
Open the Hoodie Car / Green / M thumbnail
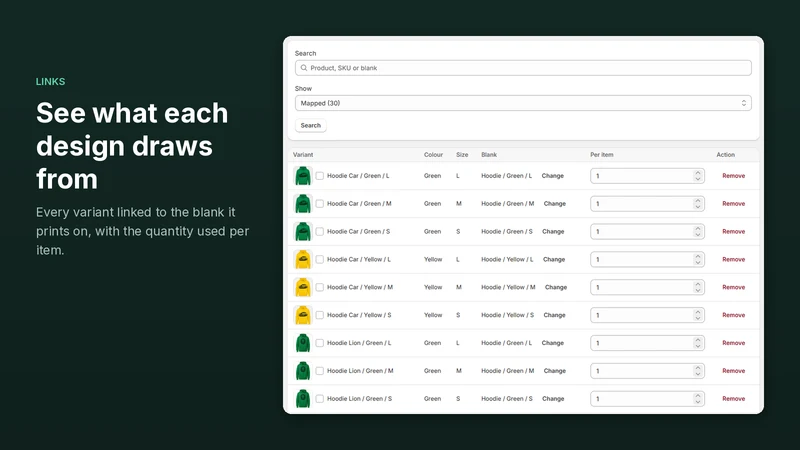[x=303, y=204]
